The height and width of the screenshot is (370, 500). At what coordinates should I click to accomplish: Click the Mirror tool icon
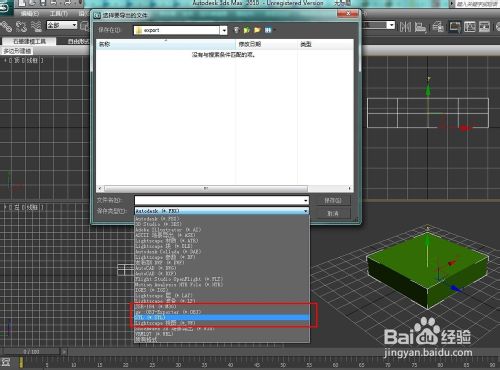pyautogui.click(x=405, y=27)
